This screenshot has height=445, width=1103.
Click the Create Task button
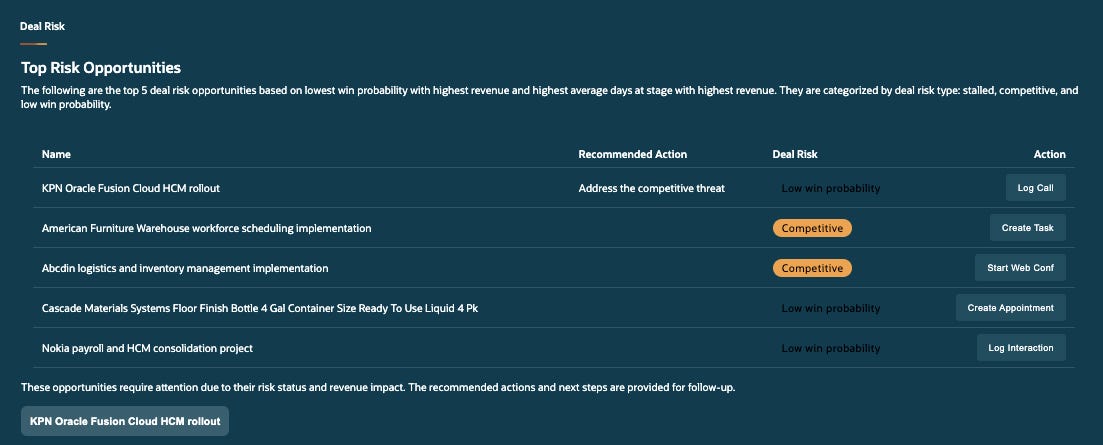1028,228
